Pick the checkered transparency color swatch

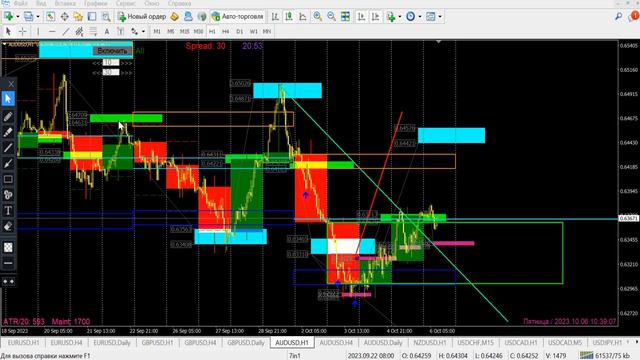8,247
